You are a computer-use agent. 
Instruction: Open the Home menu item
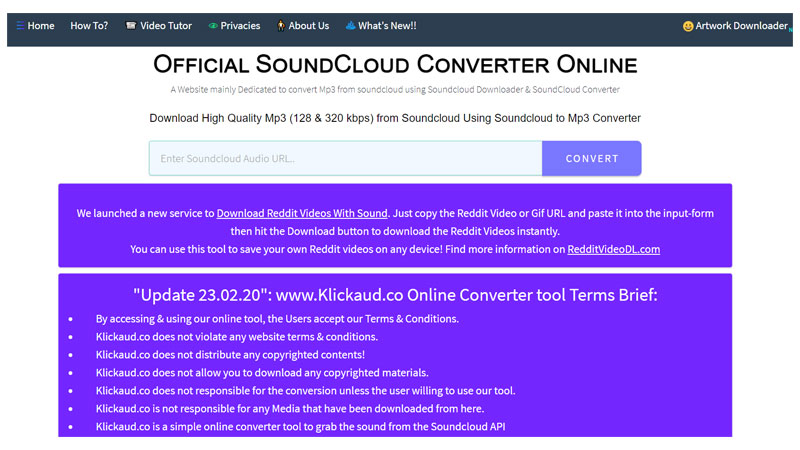click(x=41, y=26)
